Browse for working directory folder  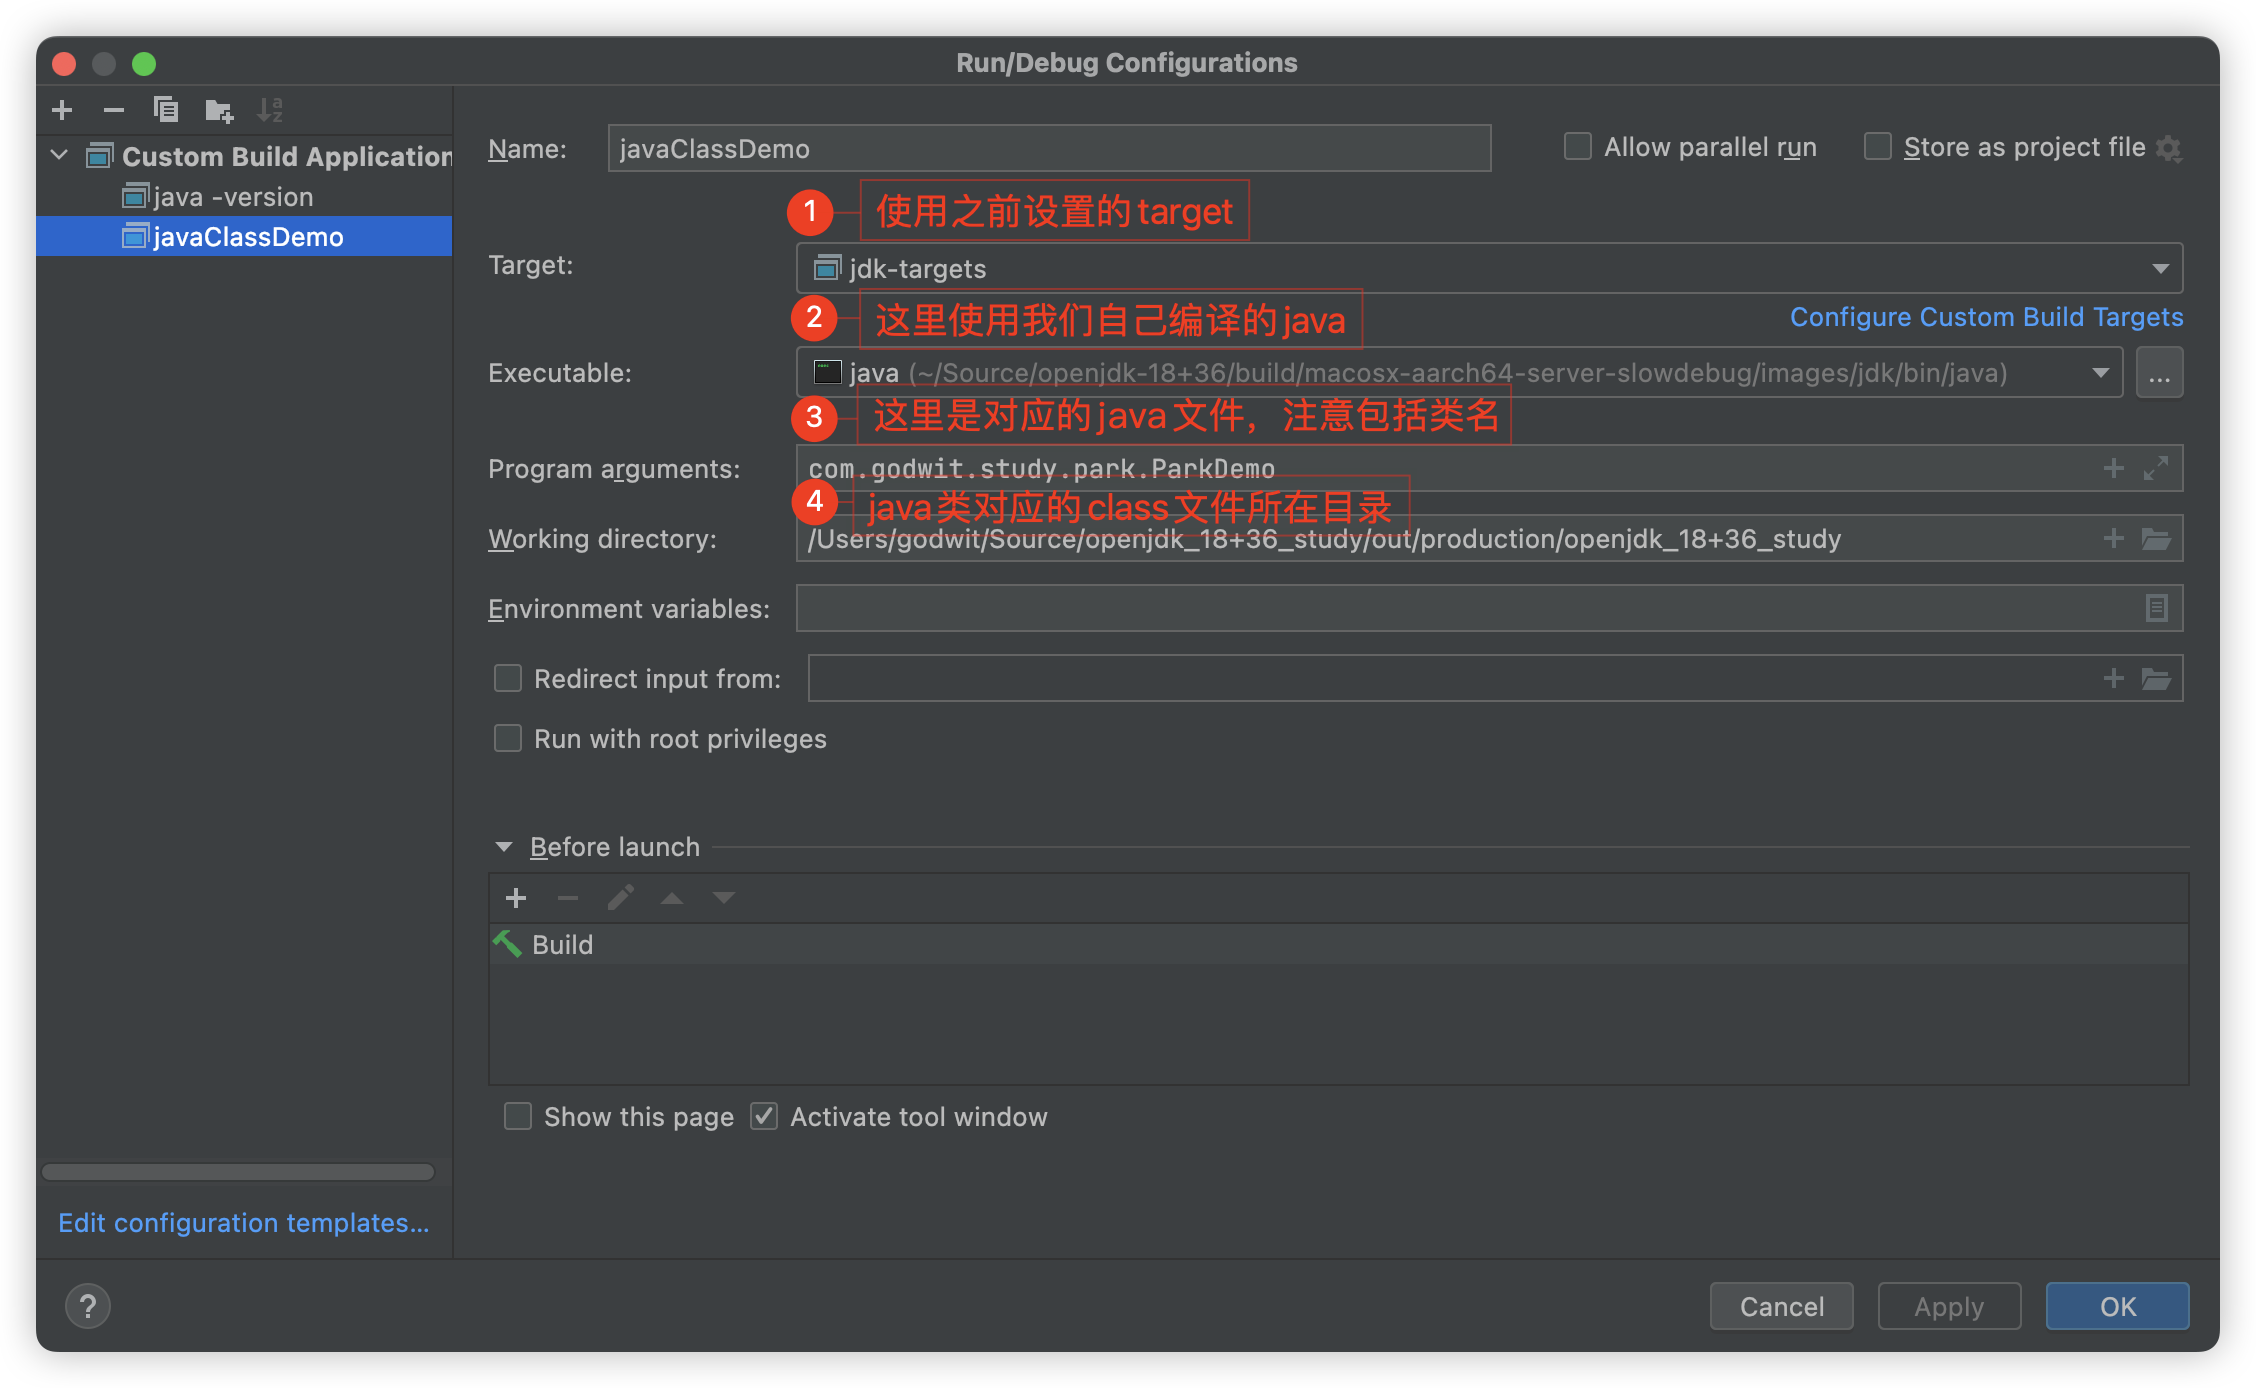point(2156,539)
